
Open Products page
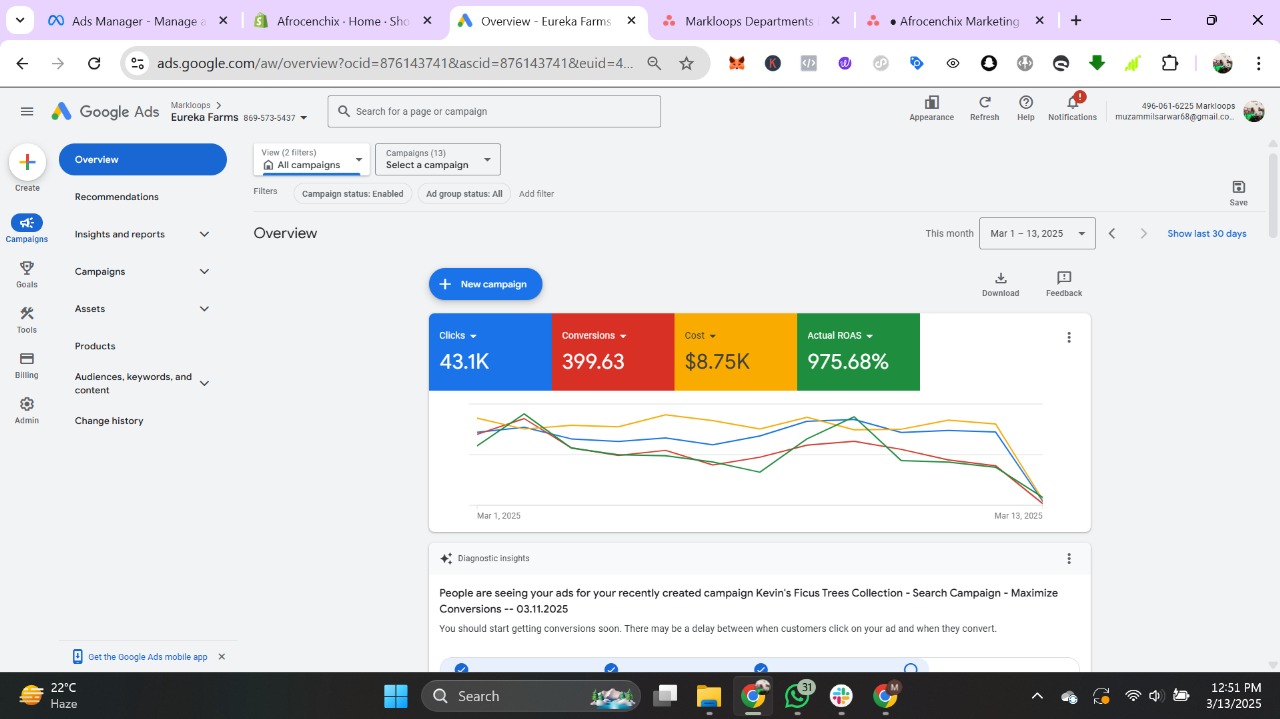coord(95,346)
